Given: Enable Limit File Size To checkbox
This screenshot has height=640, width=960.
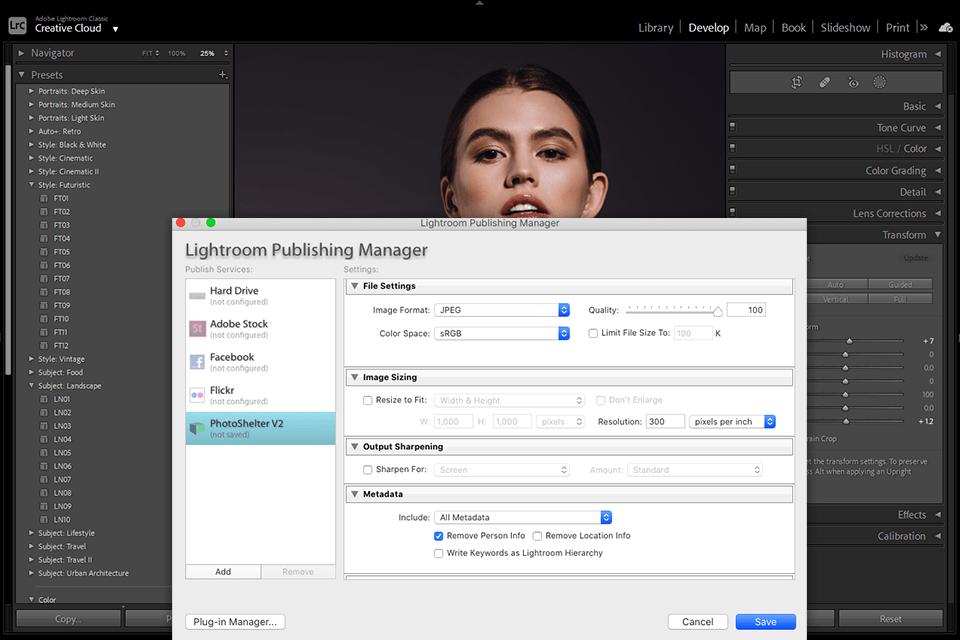Looking at the screenshot, I should coord(593,333).
